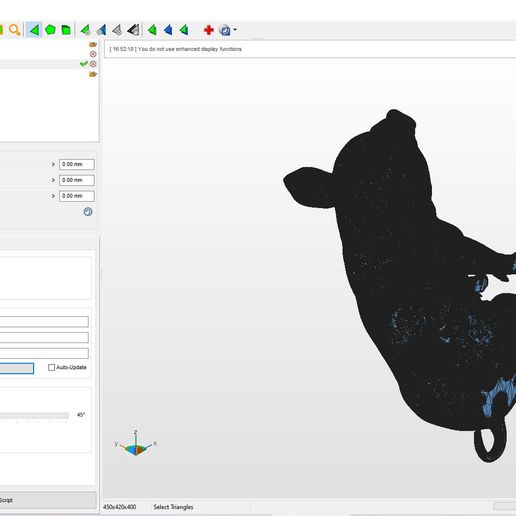Click red target icon beside the green checkmark
This screenshot has width=516, height=516.
coord(93,64)
